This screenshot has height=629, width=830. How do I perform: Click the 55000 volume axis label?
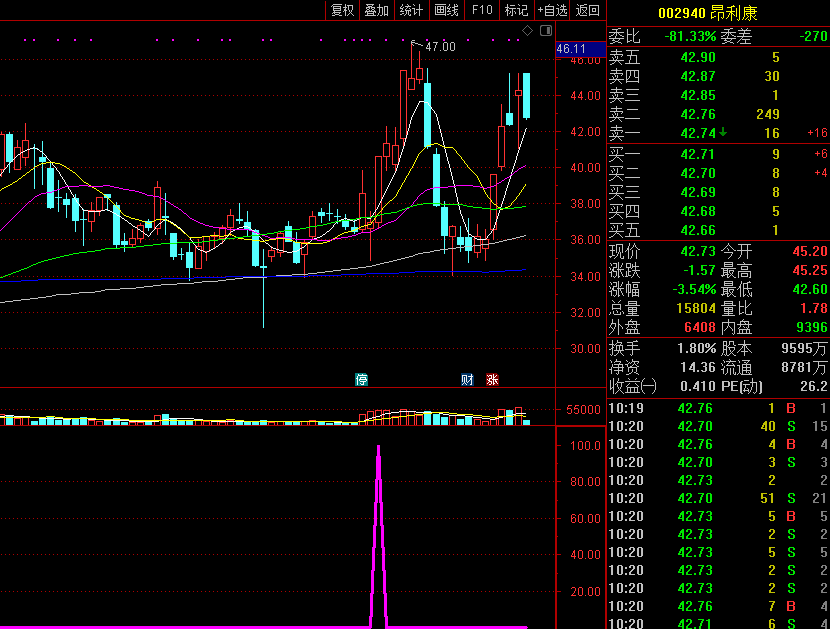(583, 410)
